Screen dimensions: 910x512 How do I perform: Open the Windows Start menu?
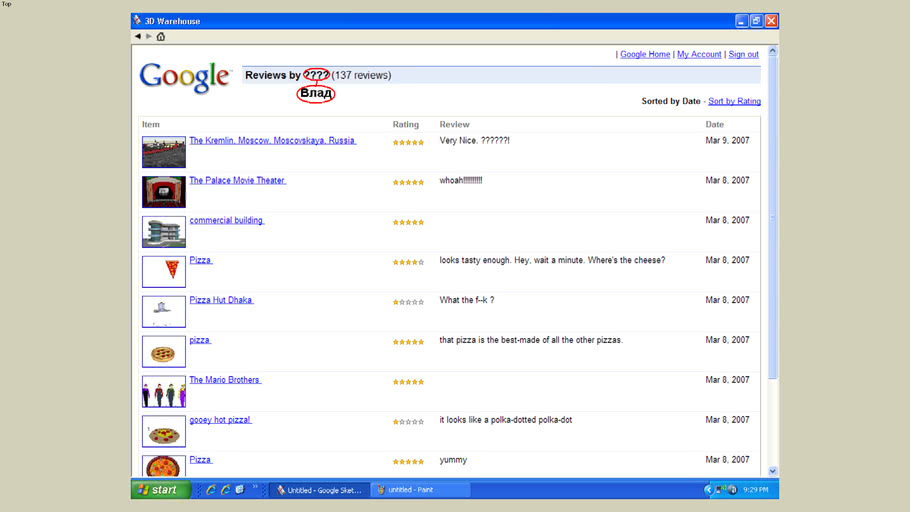click(158, 490)
